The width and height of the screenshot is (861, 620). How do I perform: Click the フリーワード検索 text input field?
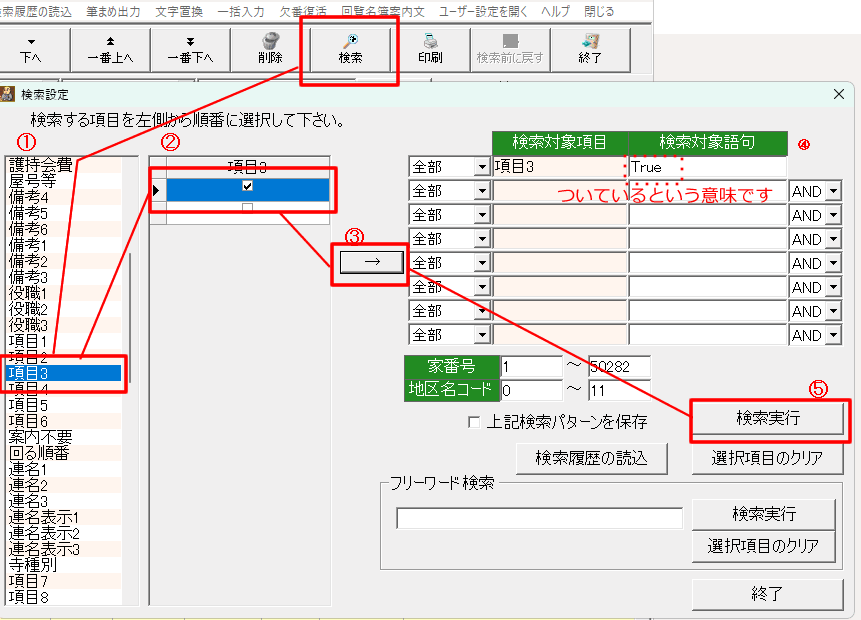(x=539, y=518)
